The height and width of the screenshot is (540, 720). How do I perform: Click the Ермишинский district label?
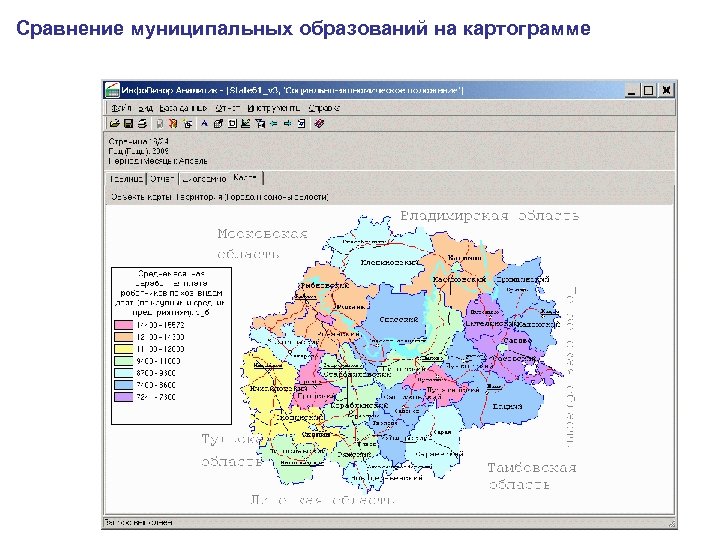[522, 279]
